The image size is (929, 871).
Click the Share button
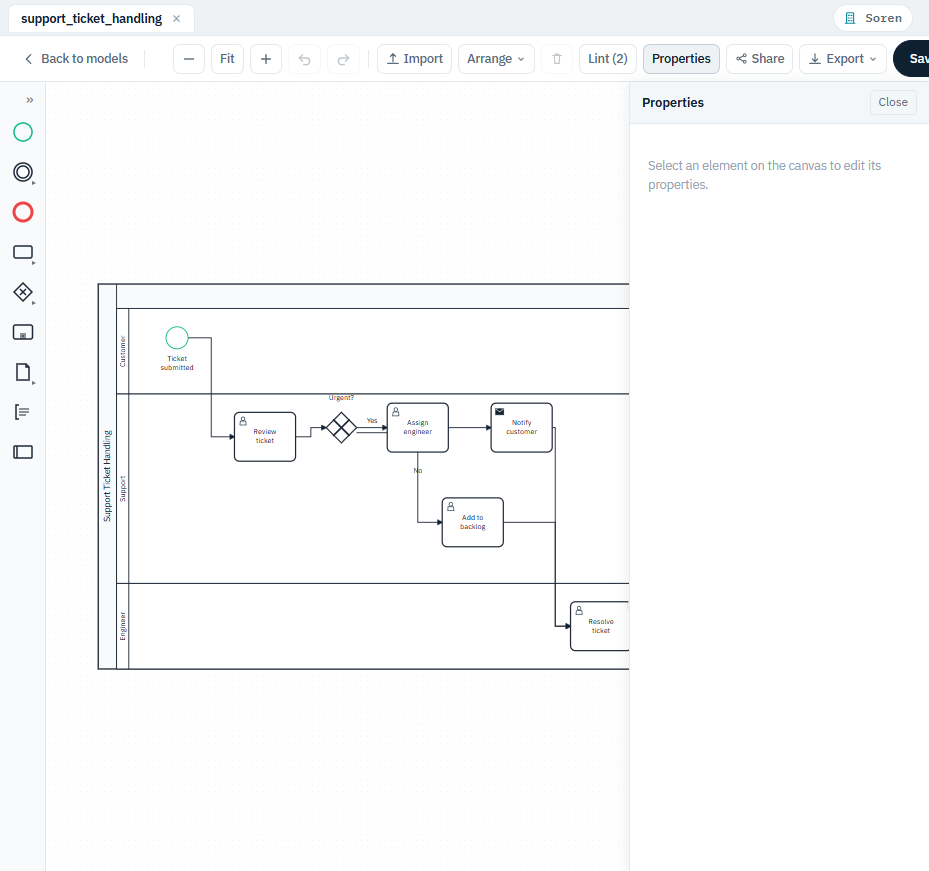click(760, 59)
